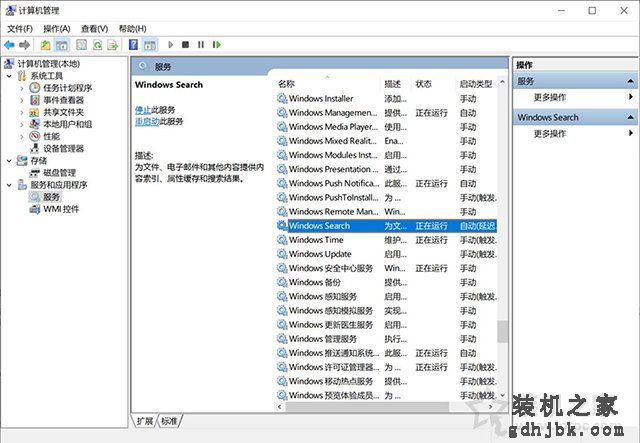Select 任务计划程序 clock icon
This screenshot has width=640, height=443.
[x=35, y=88]
